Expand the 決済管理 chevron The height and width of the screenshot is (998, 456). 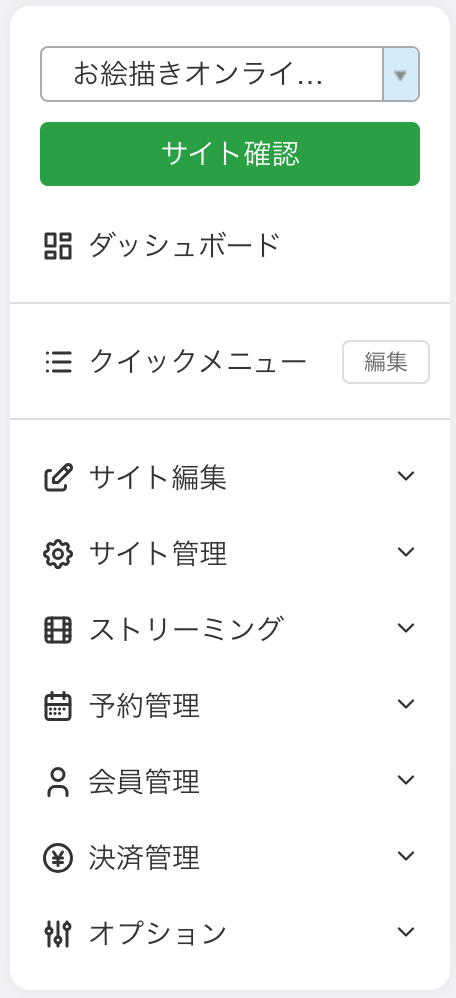tap(406, 855)
